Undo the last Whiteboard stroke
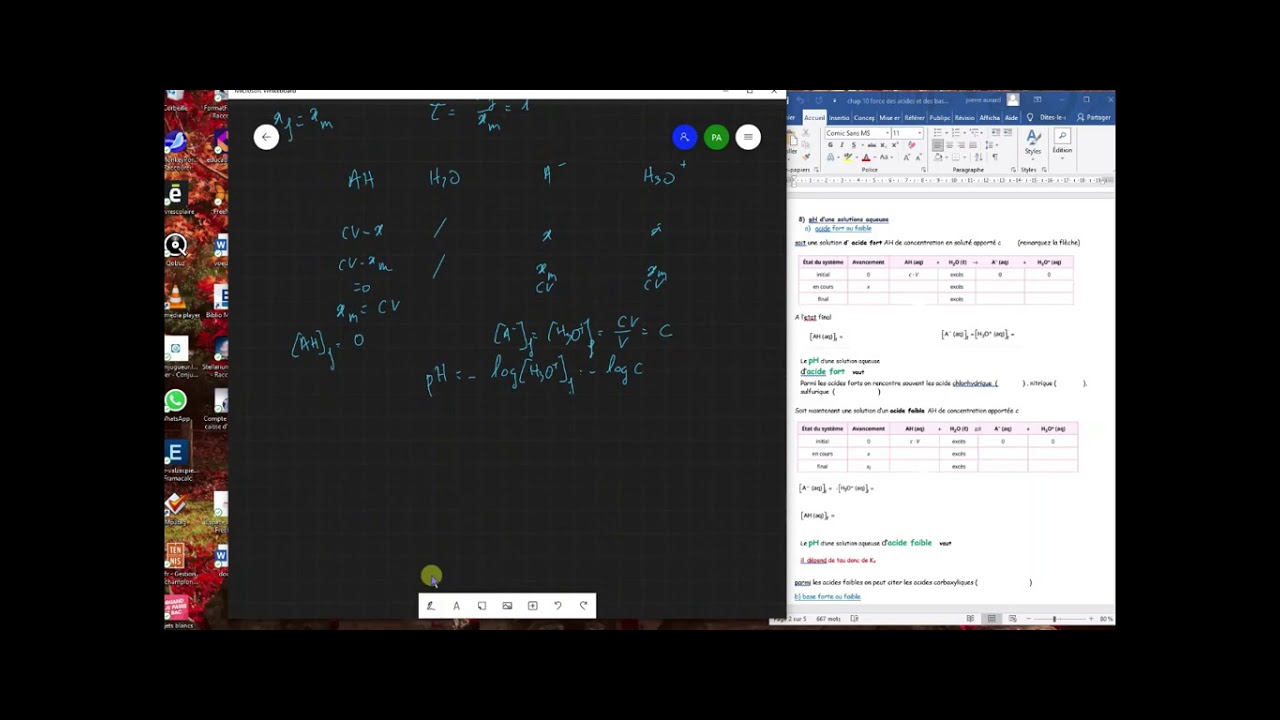Viewport: 1280px width, 720px height. pyautogui.click(x=558, y=606)
